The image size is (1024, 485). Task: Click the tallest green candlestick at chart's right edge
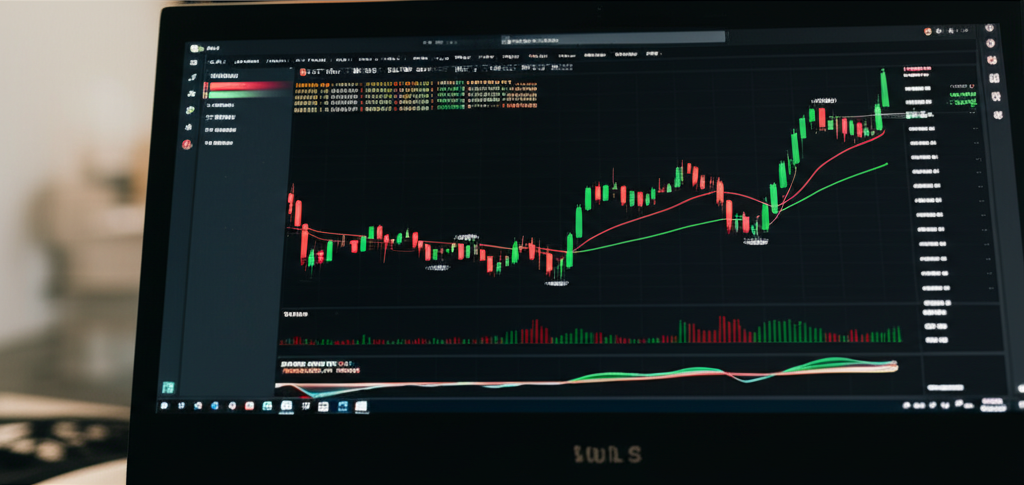tap(884, 88)
